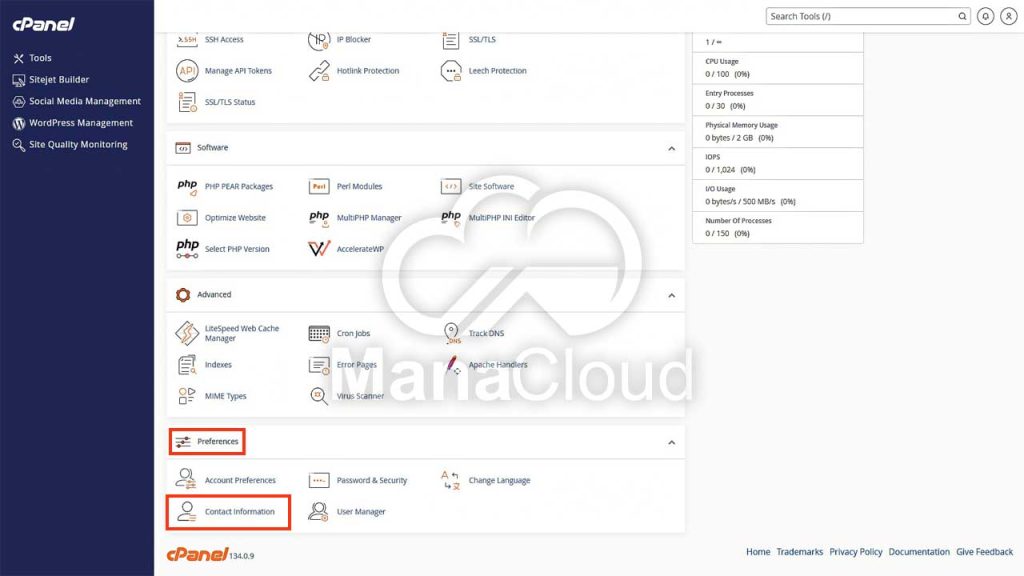1024x576 pixels.
Task: Click the notifications bell icon
Action: (984, 16)
